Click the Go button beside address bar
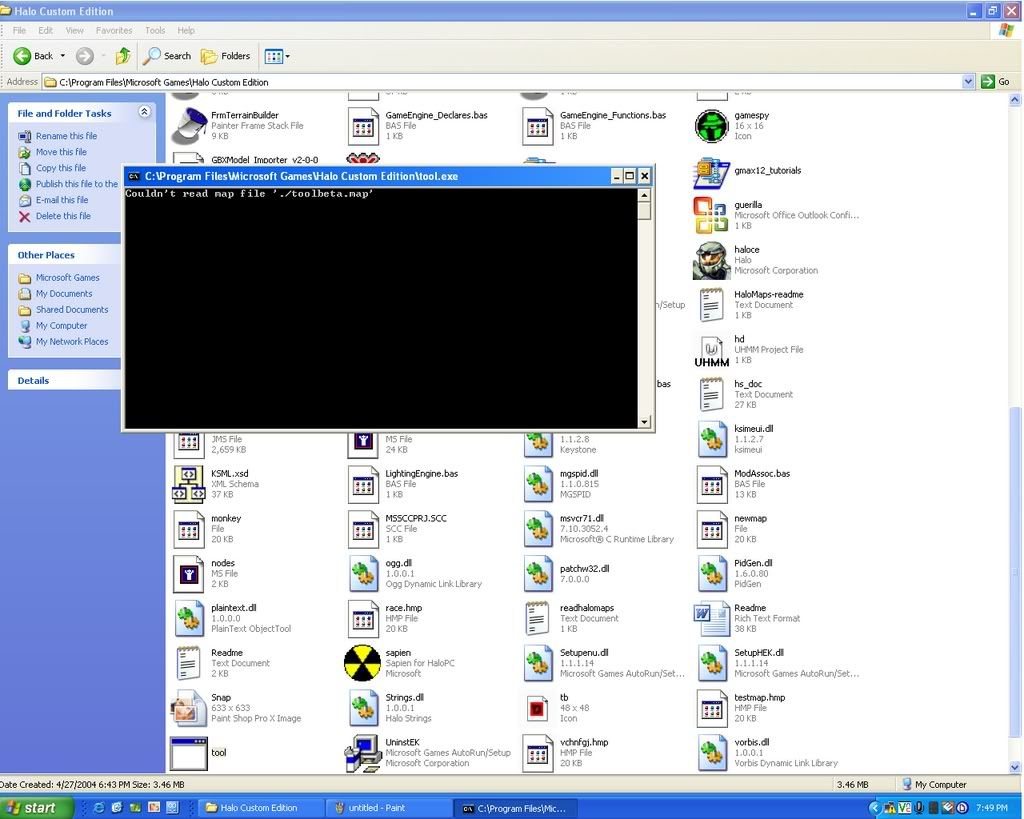 tap(996, 82)
